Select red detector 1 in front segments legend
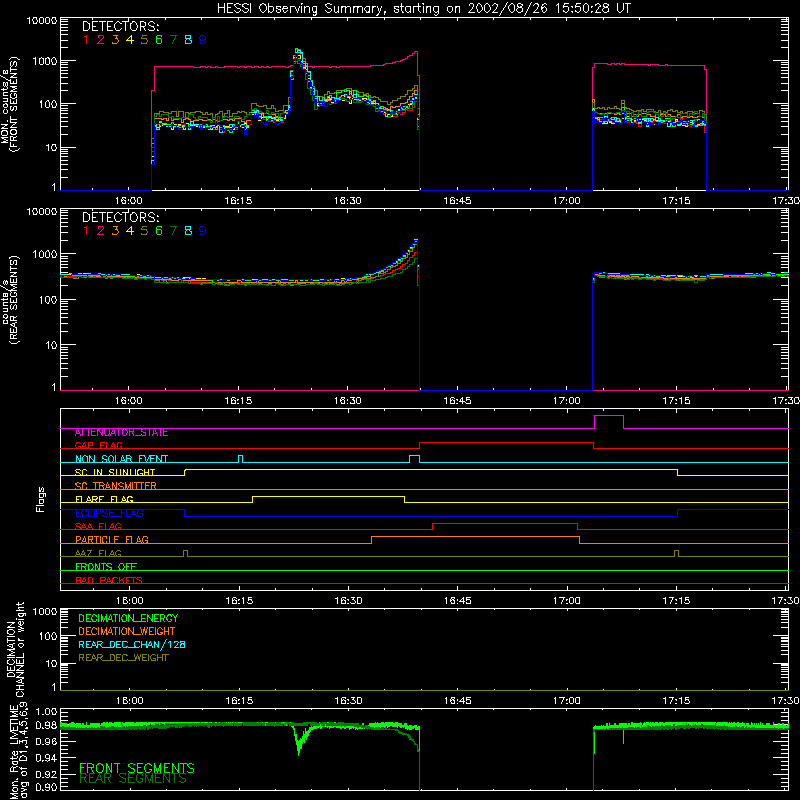This screenshot has height=800, width=800. [x=86, y=40]
